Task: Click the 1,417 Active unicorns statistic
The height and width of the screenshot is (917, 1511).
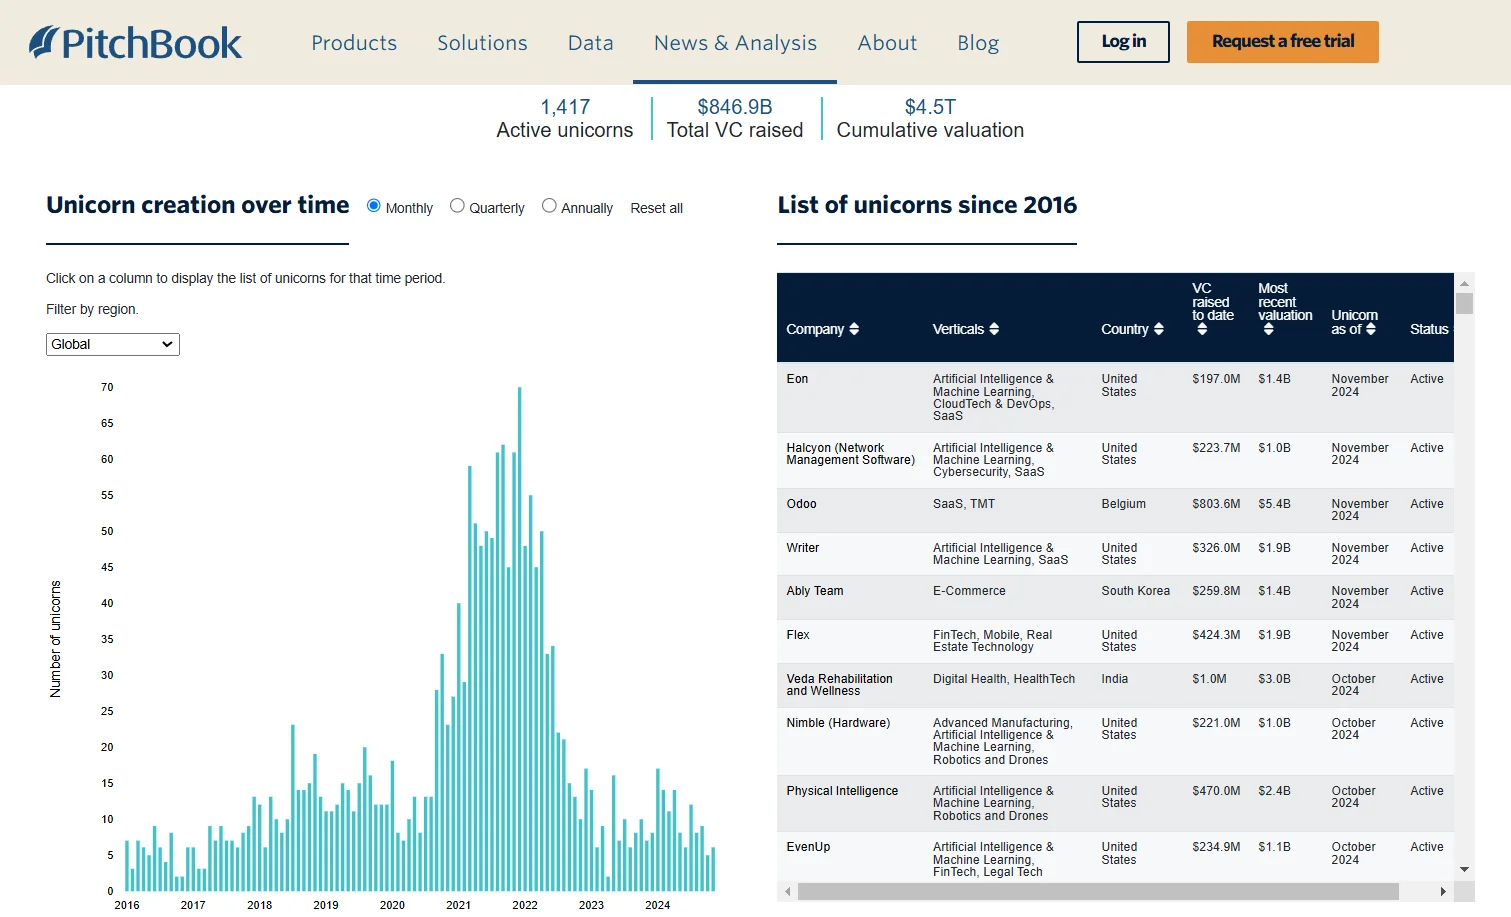Action: pos(565,118)
